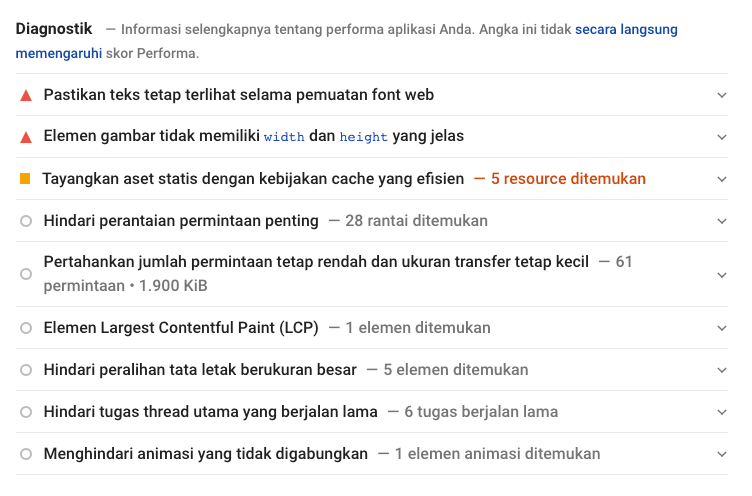Expand chevron for 'Elemen gambar tidak memiliki' row
The width and height of the screenshot is (752, 496).
tap(722, 136)
